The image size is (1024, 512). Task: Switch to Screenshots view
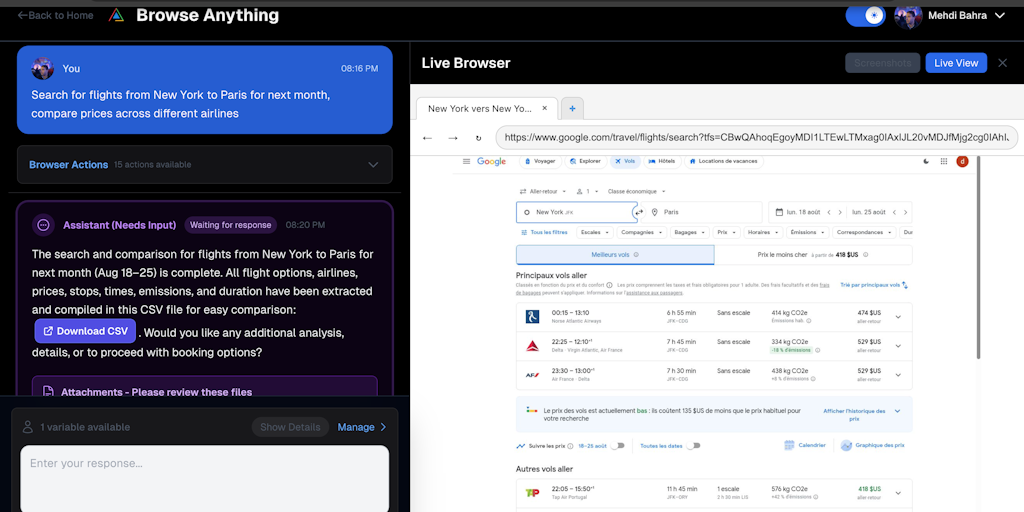882,63
